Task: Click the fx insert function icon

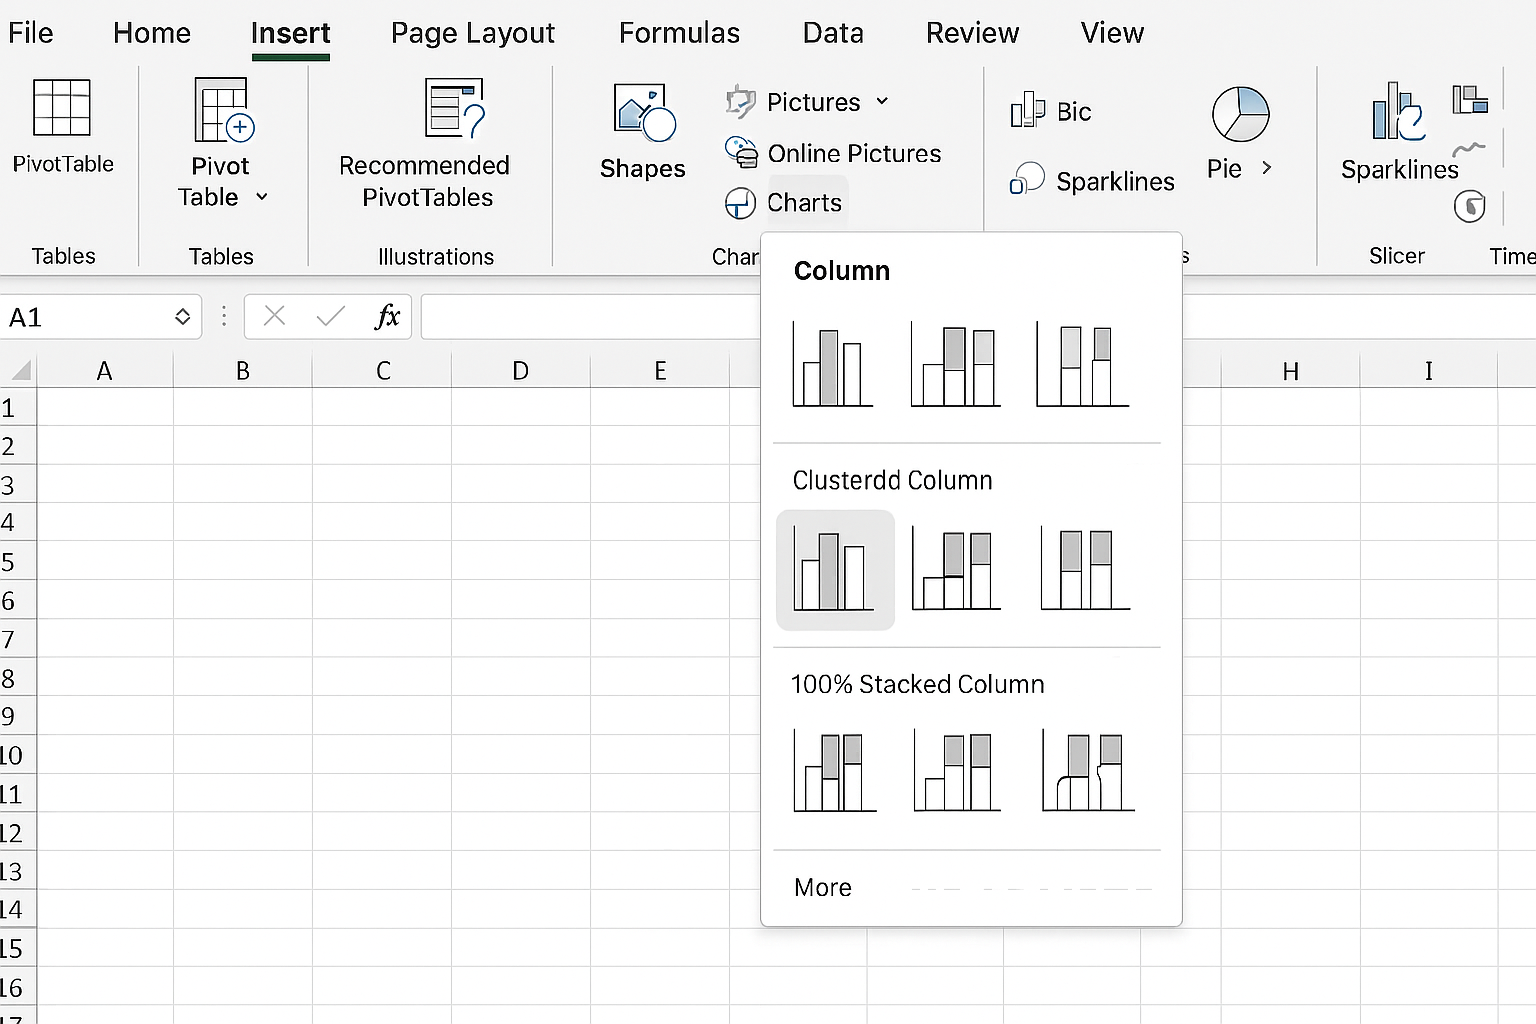Action: tap(387, 317)
